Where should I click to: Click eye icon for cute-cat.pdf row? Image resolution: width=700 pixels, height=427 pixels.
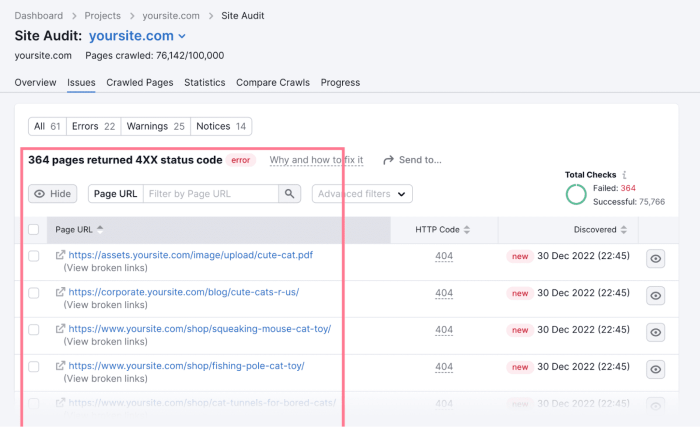[655, 258]
